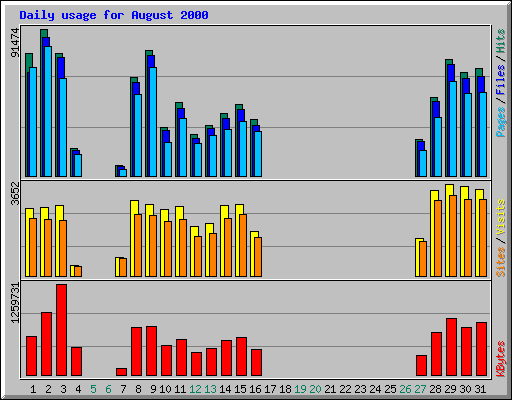
Task: Click the yellow 'Visits' legend label
Action: click(x=501, y=218)
